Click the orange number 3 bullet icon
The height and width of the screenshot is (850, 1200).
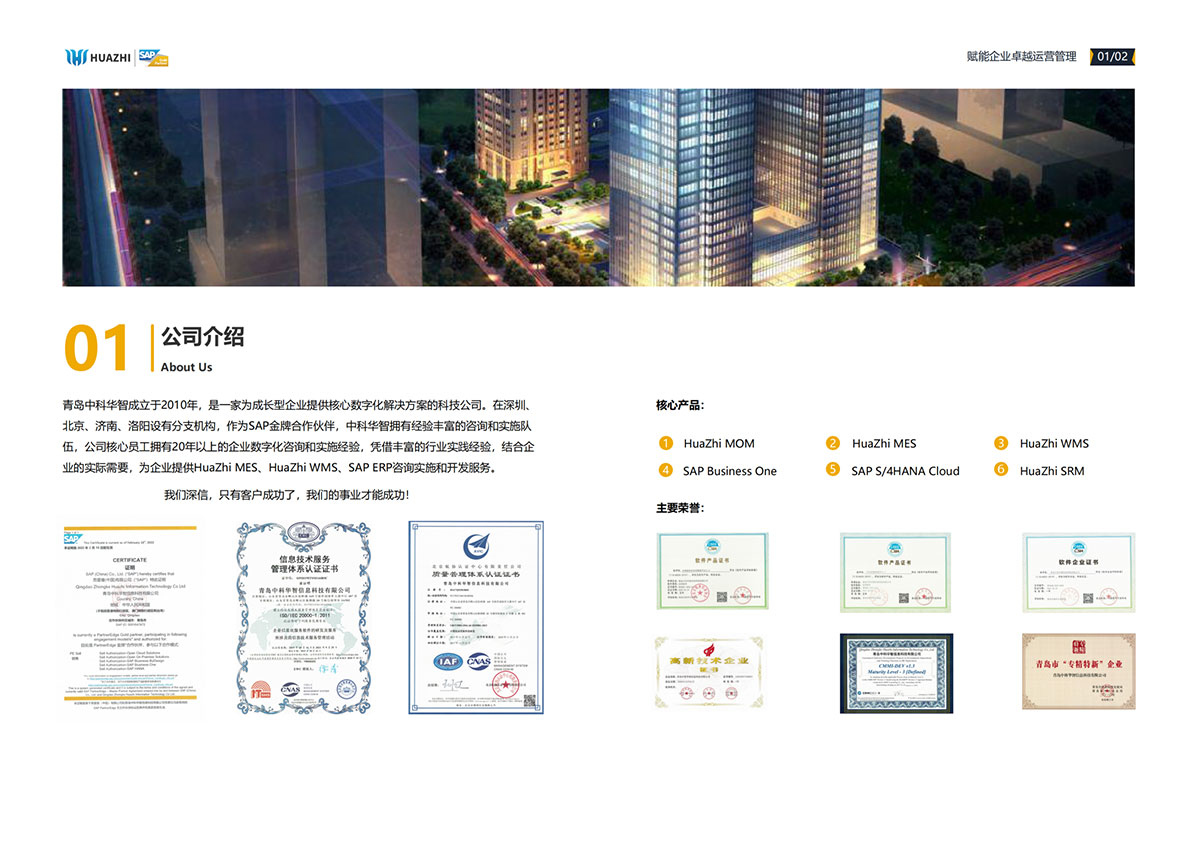tap(1000, 443)
